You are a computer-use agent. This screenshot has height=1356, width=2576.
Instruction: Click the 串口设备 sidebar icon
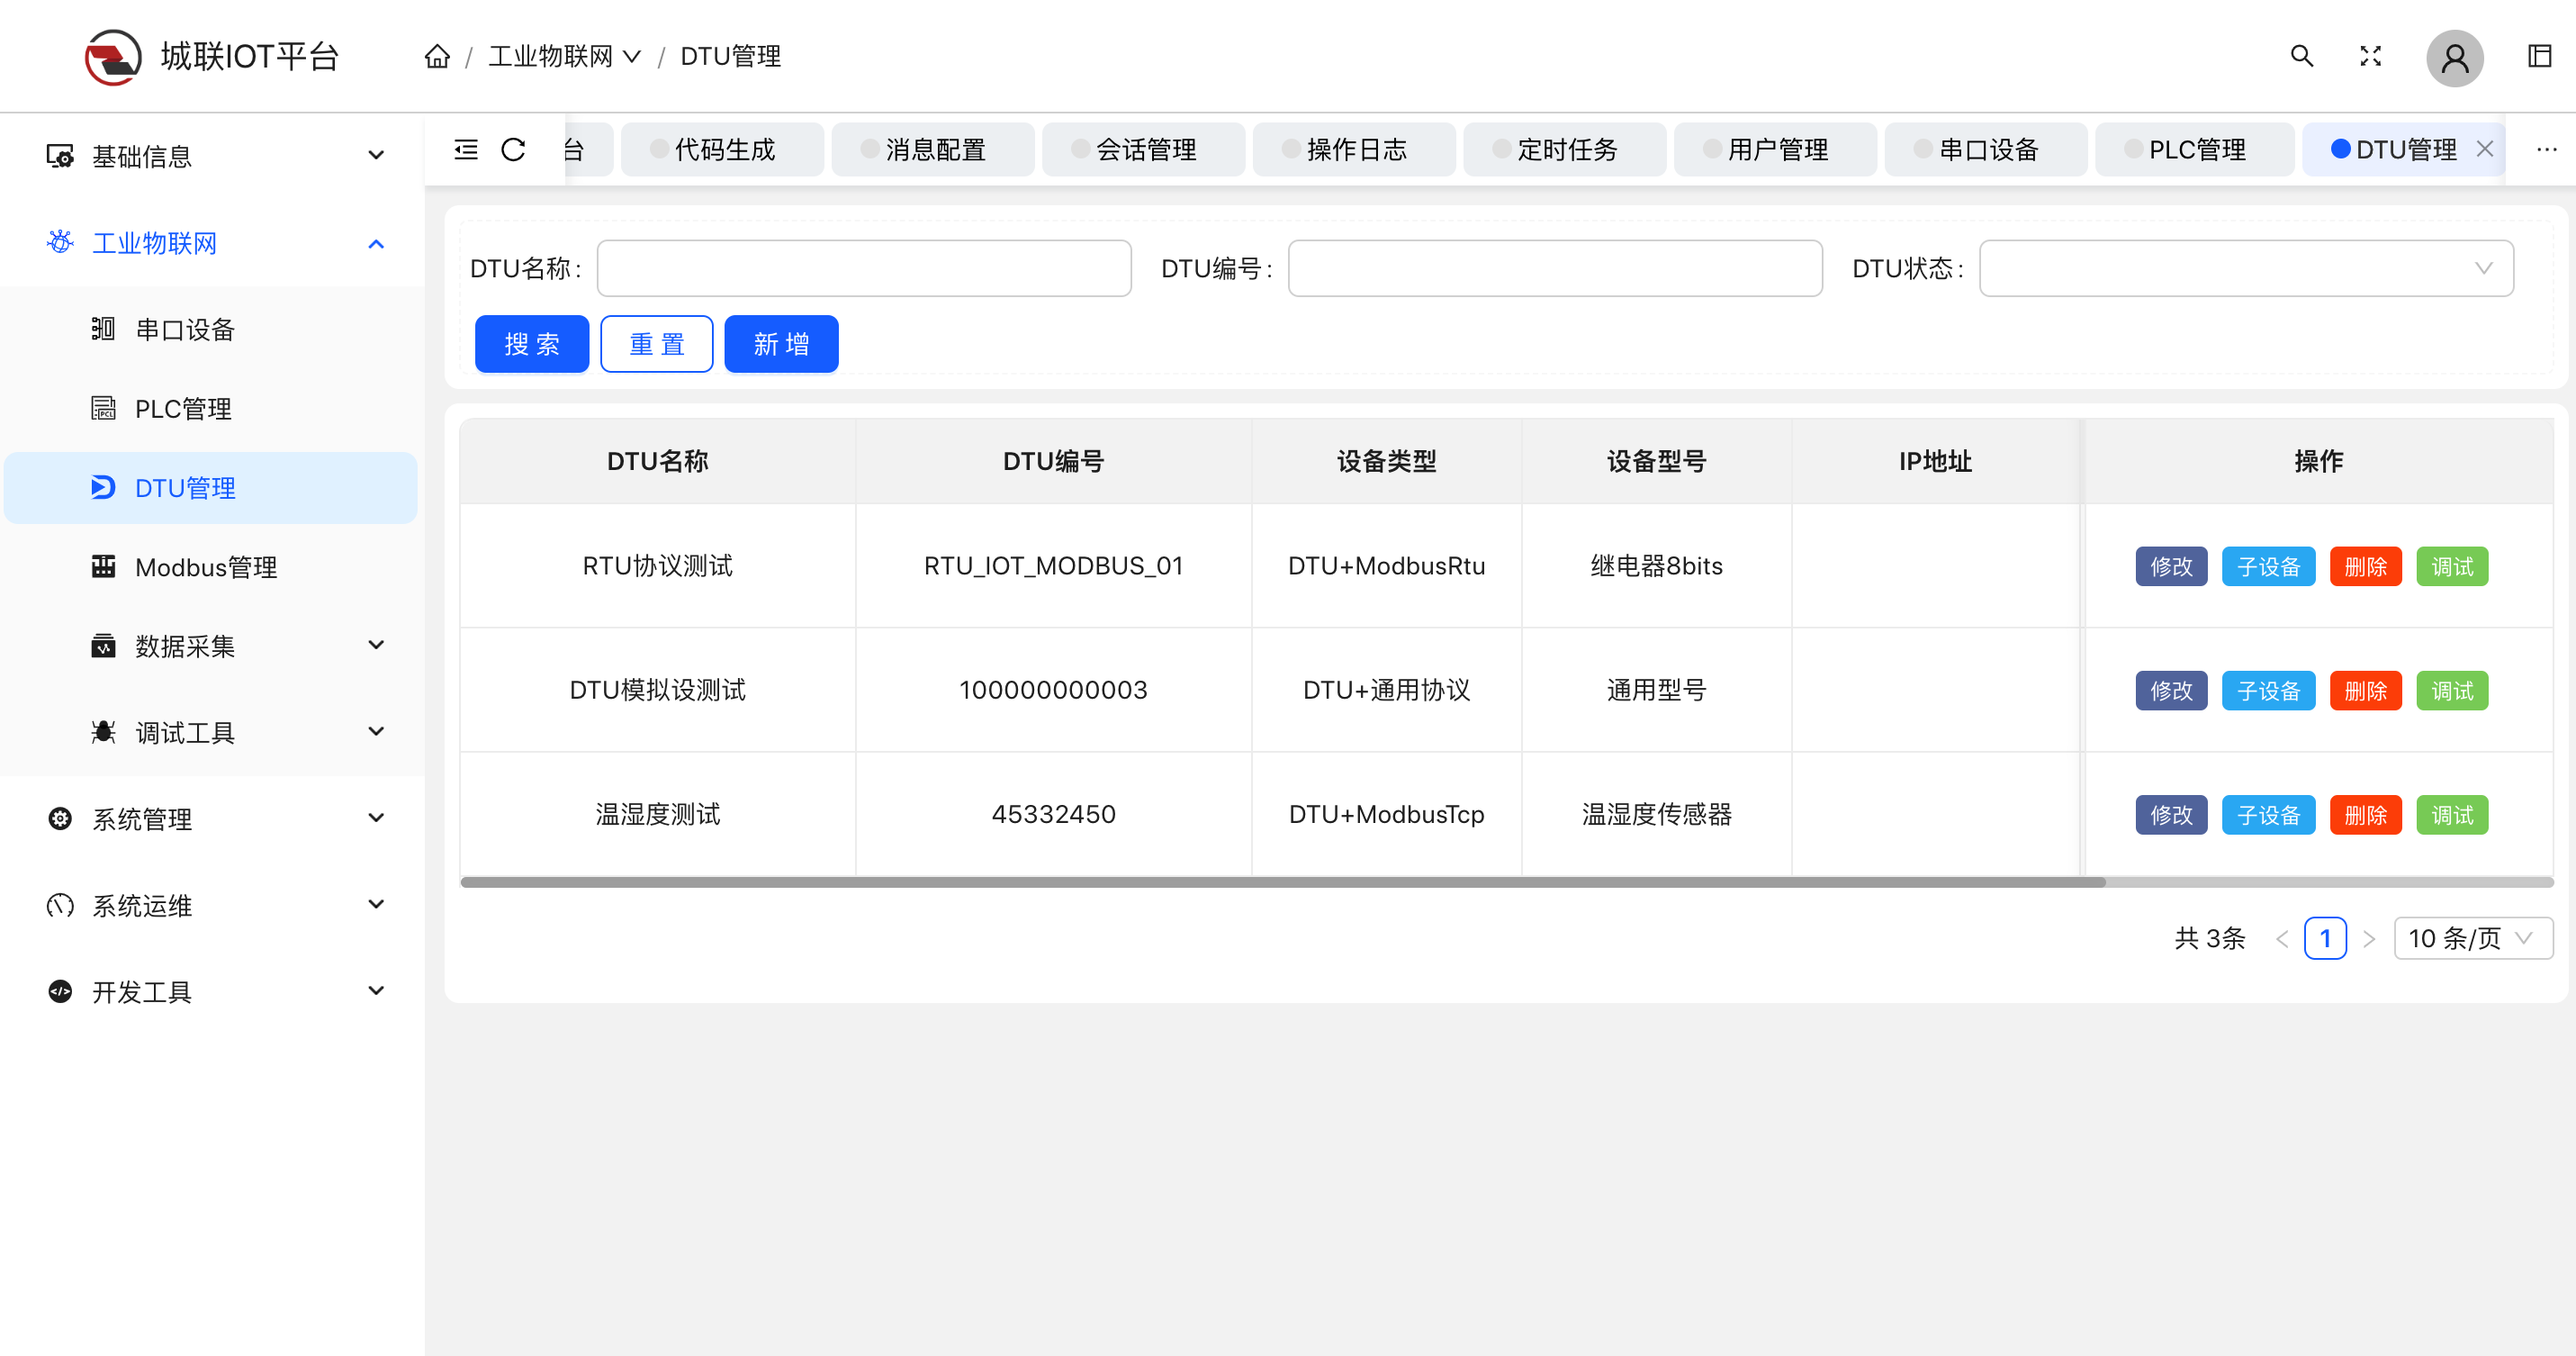pos(103,329)
